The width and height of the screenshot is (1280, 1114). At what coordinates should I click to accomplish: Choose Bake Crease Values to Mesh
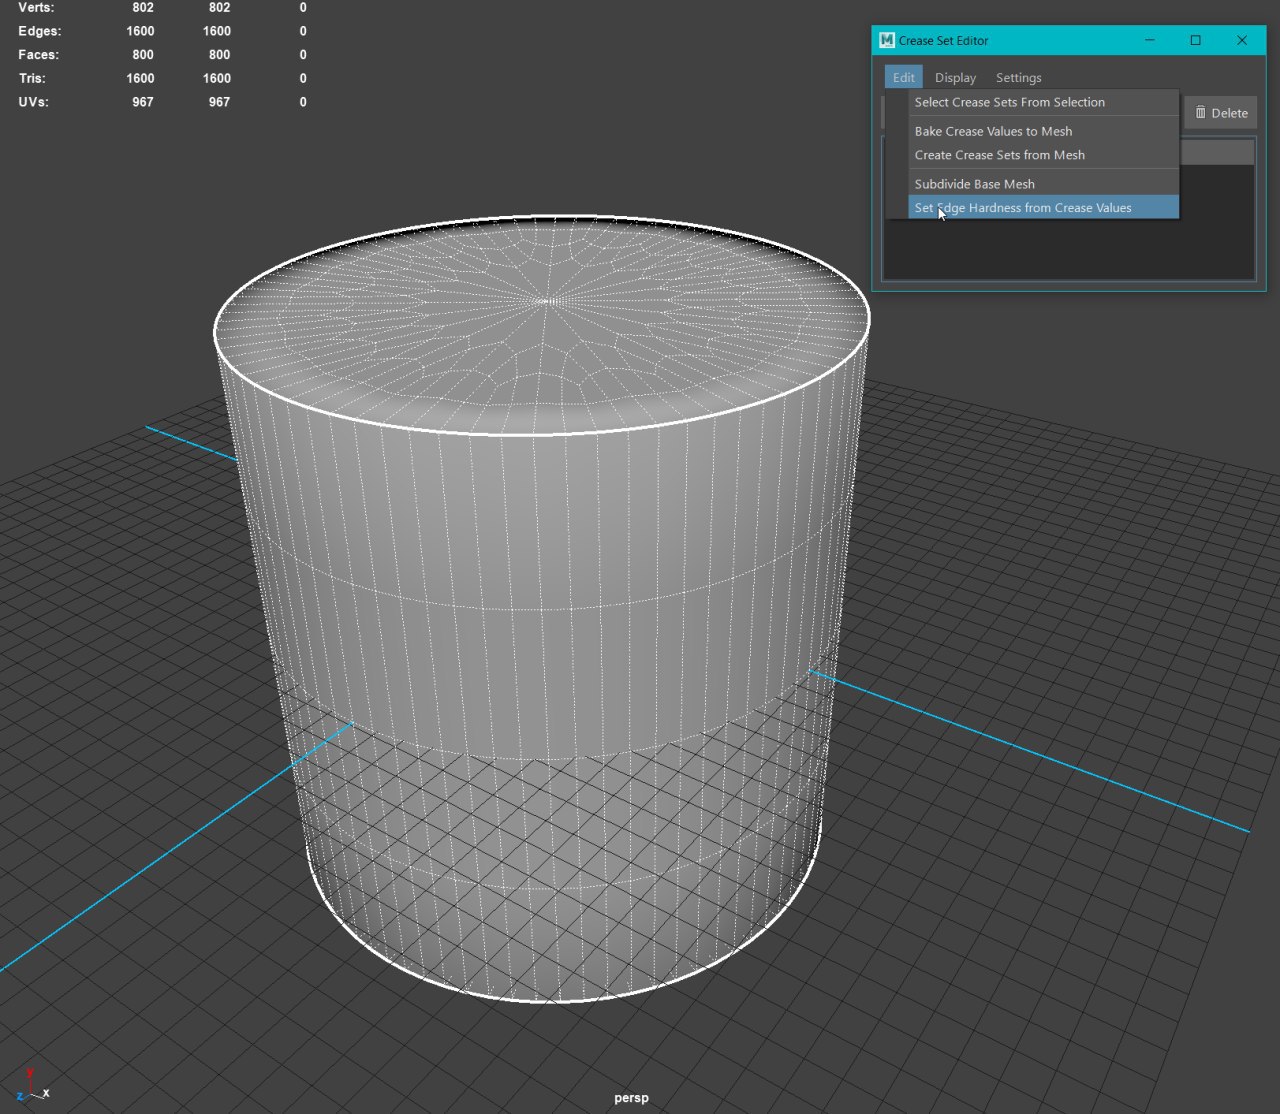[993, 131]
